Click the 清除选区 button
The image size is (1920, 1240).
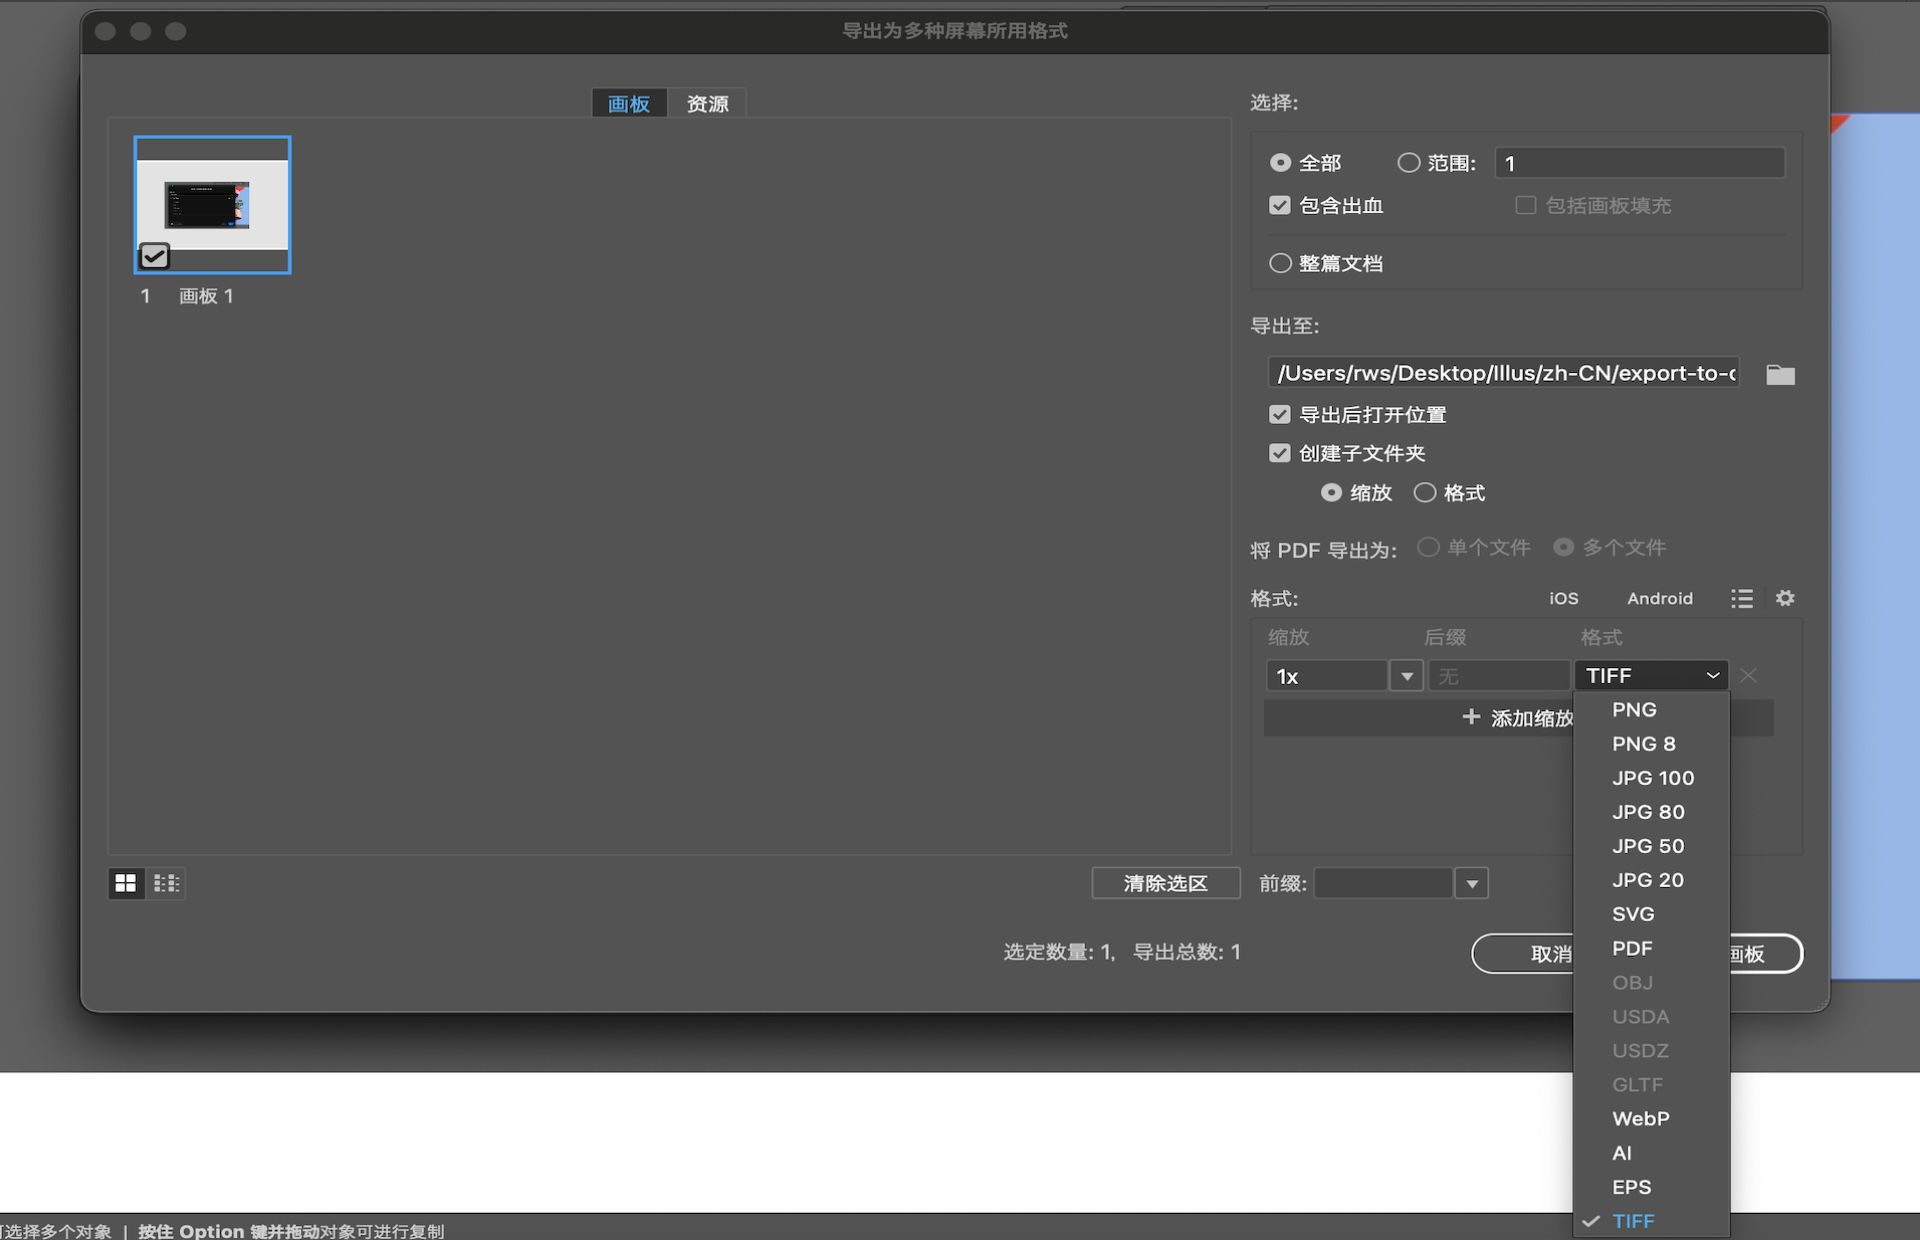(x=1165, y=883)
